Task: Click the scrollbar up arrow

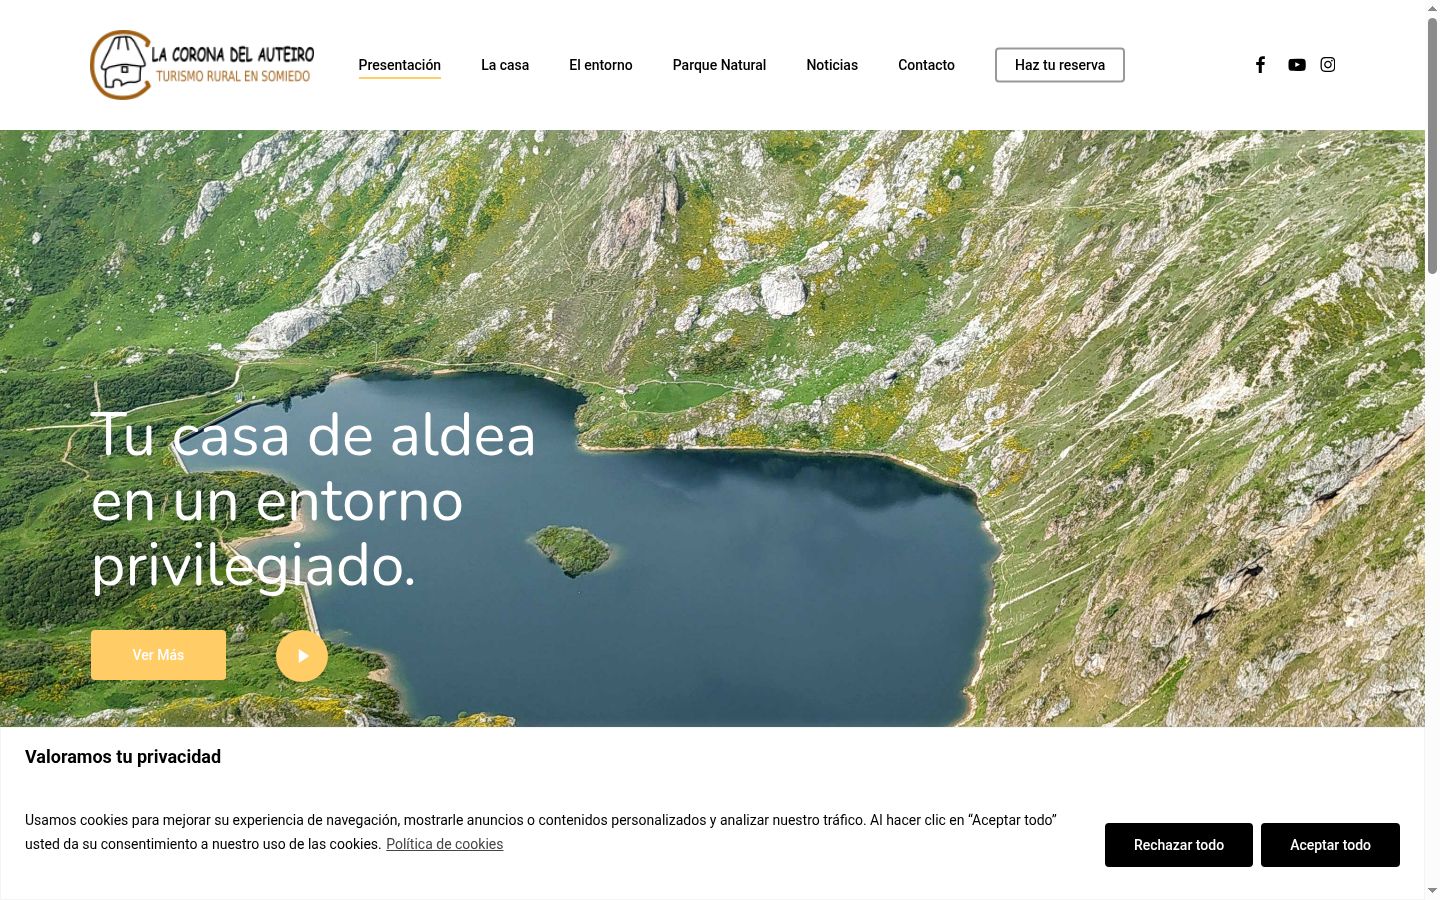Action: pyautogui.click(x=1432, y=8)
